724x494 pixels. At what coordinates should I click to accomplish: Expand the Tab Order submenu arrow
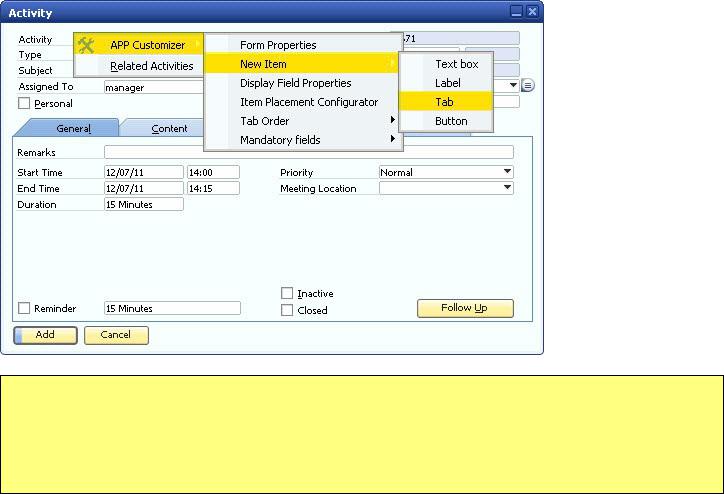pos(392,120)
